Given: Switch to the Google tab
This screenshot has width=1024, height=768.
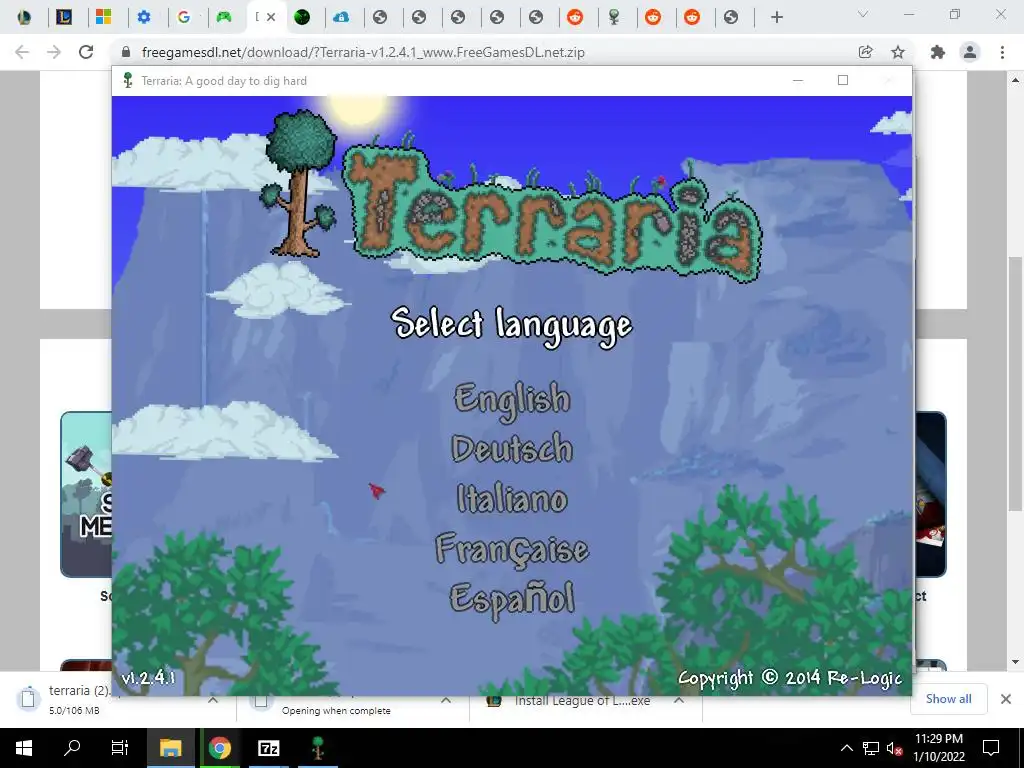Looking at the screenshot, I should [x=184, y=17].
